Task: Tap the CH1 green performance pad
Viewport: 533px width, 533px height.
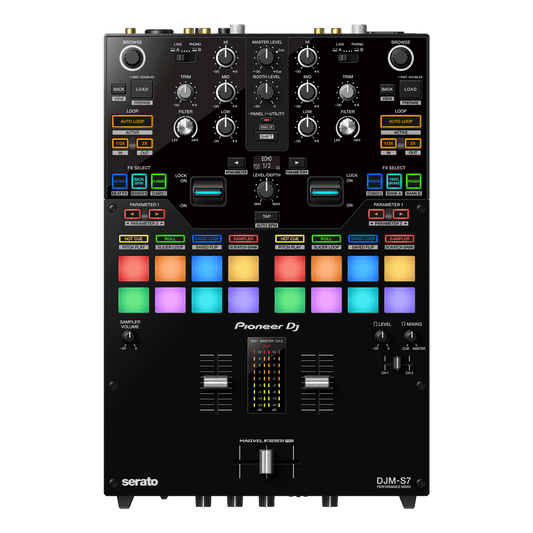Action: (134, 300)
